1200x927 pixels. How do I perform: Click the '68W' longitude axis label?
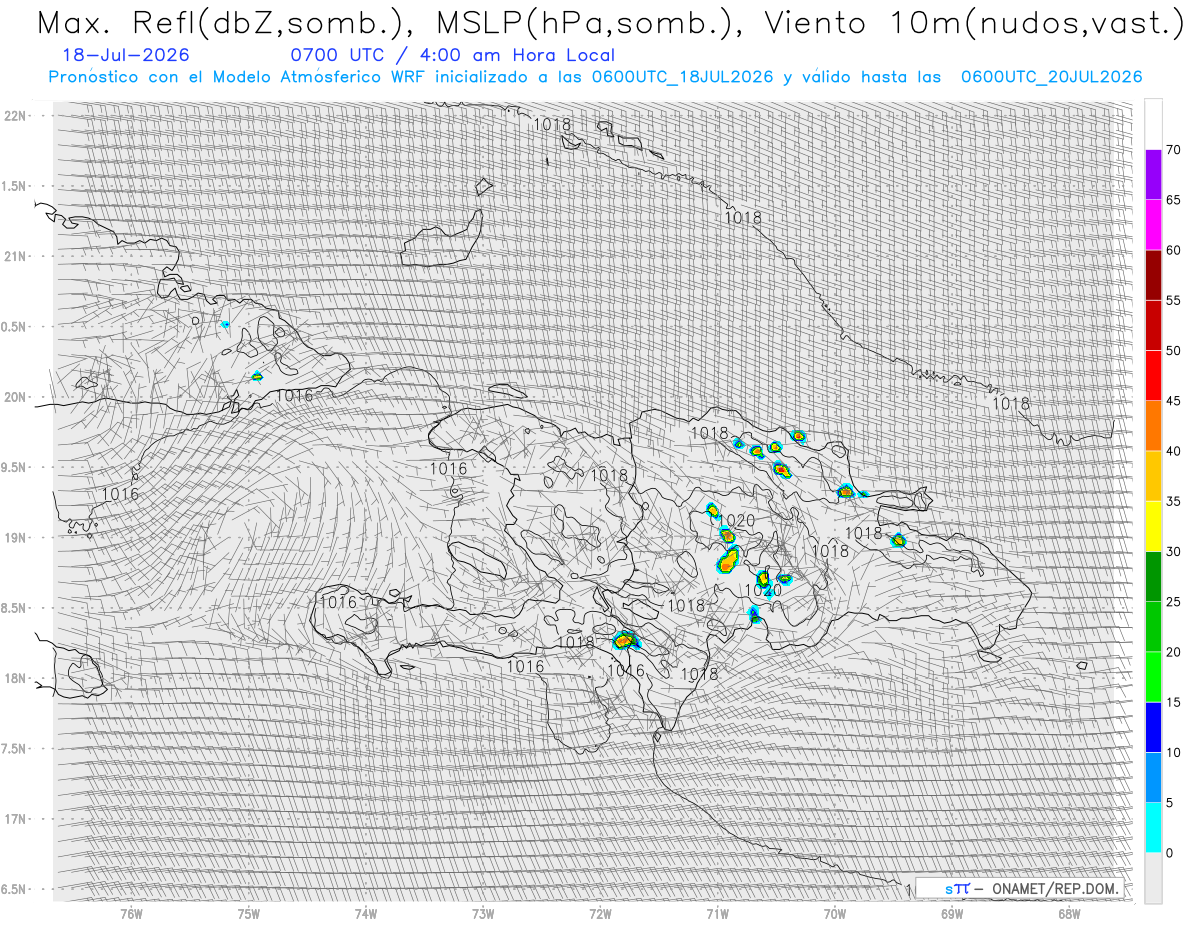point(1069,913)
